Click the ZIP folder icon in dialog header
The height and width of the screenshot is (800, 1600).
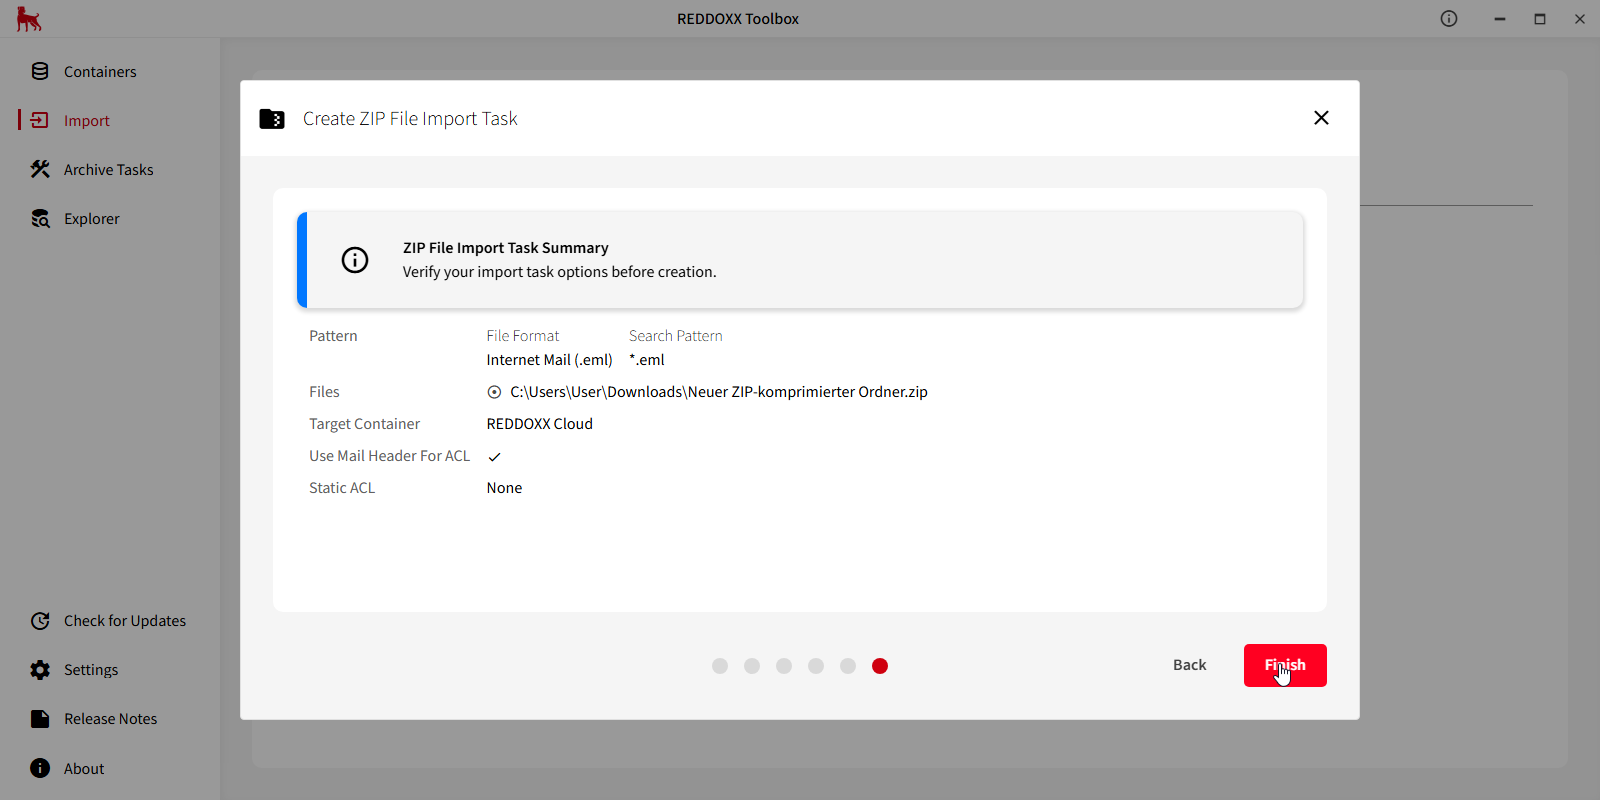(x=272, y=119)
